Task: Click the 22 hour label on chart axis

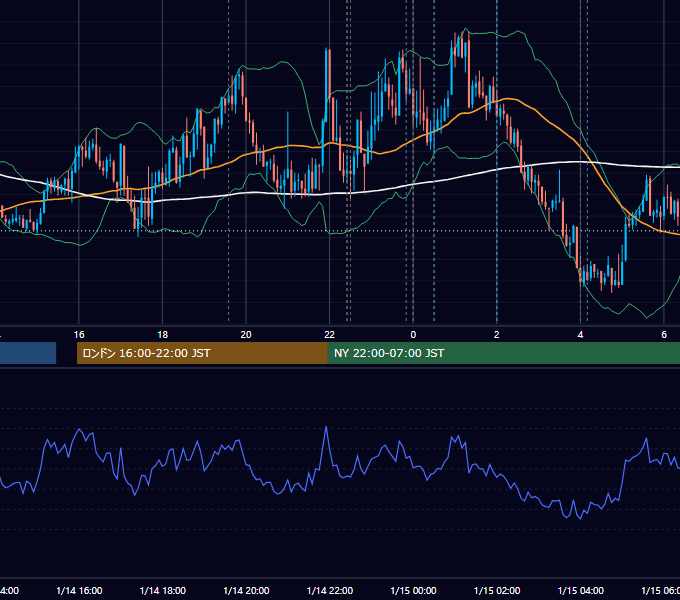Action: (330, 335)
